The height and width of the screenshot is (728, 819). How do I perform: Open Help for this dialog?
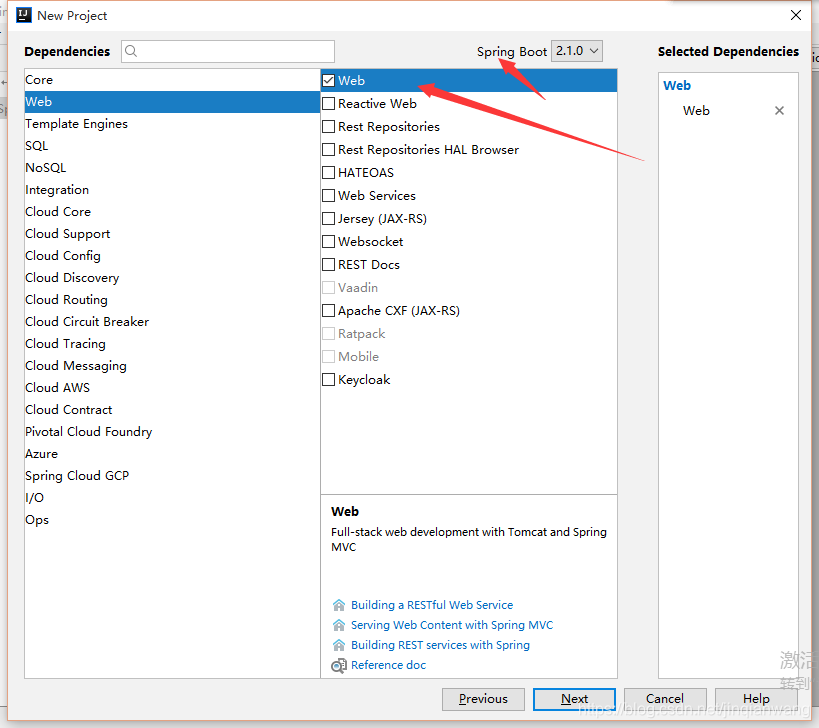(756, 699)
